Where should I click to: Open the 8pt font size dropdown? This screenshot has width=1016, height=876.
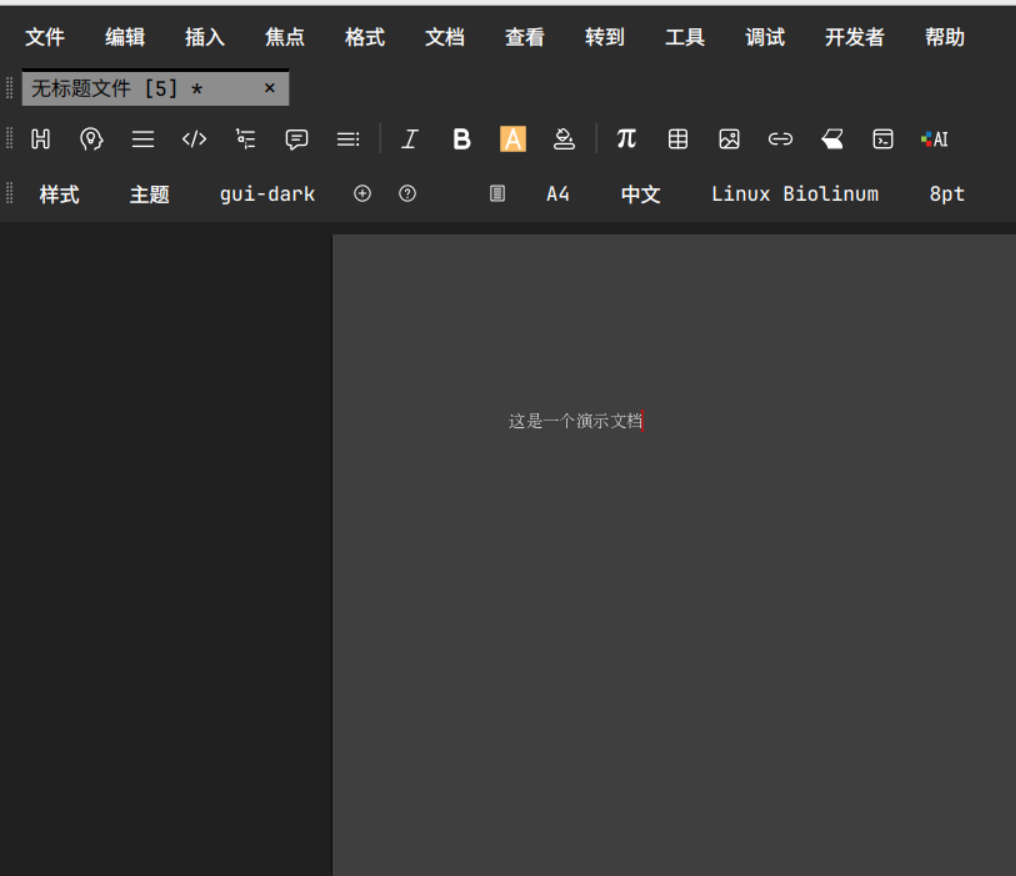pyautogui.click(x=946, y=194)
